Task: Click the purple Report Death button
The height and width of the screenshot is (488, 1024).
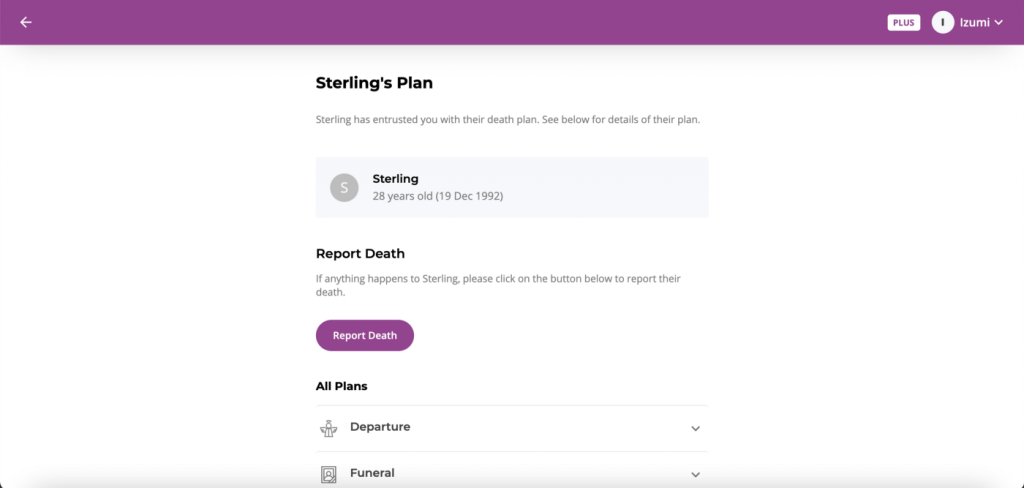Action: coord(364,335)
